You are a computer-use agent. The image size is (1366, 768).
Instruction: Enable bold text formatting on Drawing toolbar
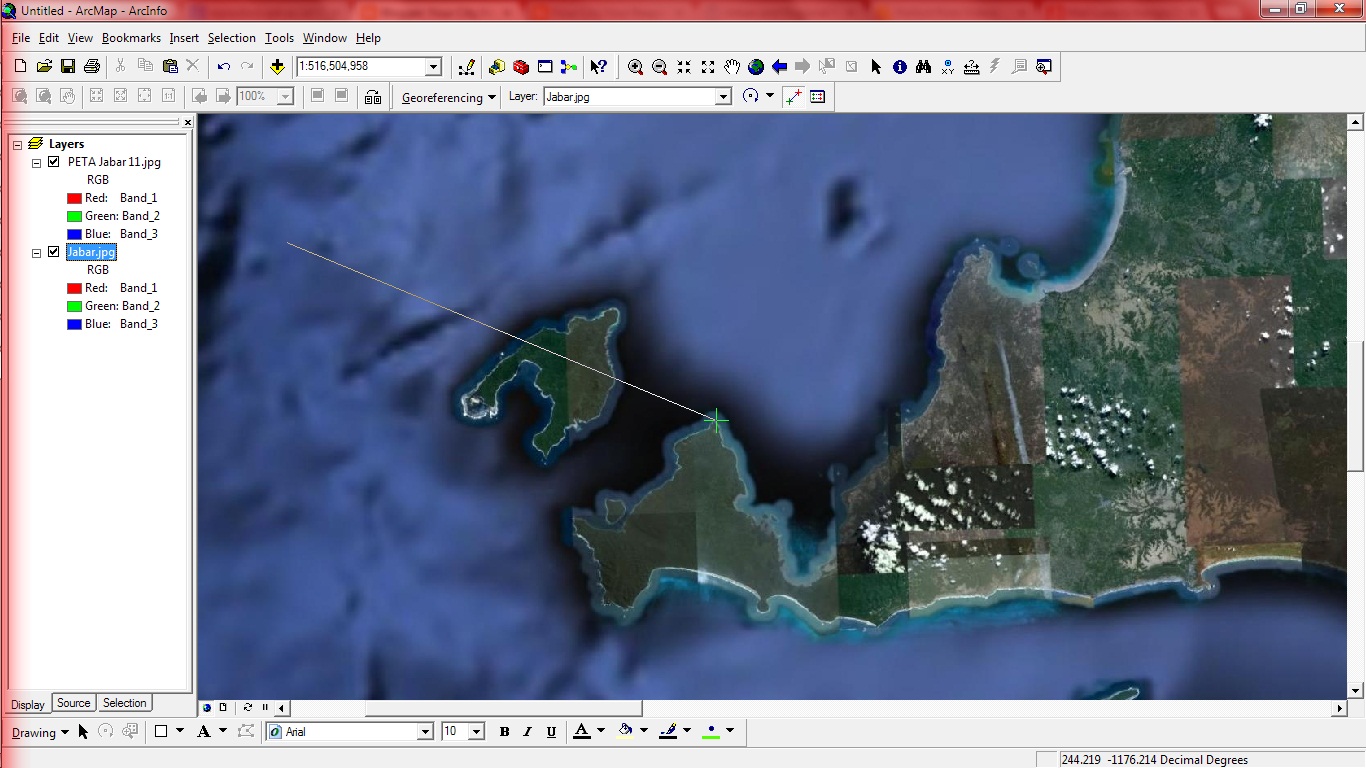[504, 731]
